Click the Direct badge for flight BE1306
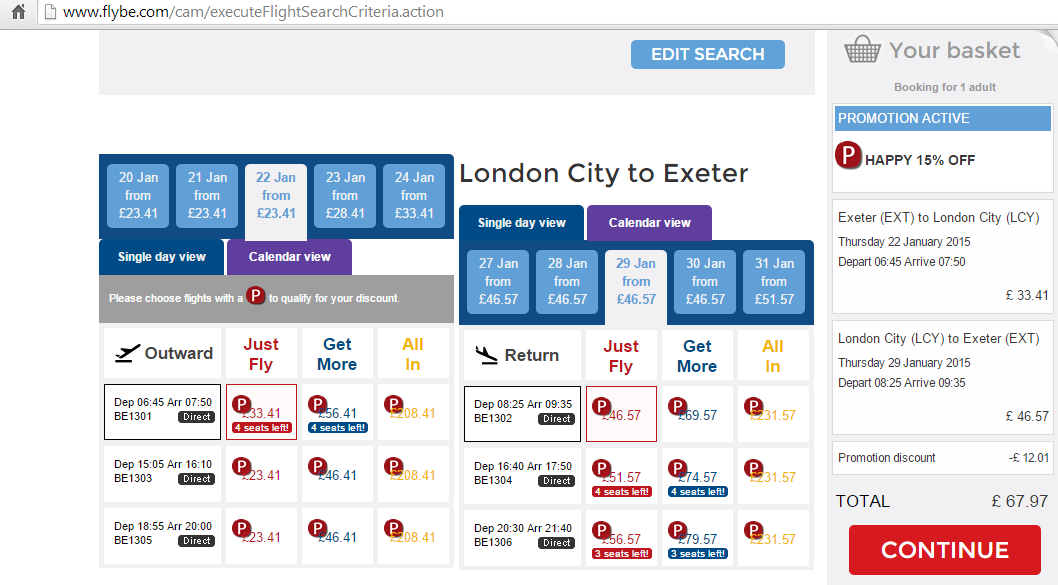 click(557, 543)
